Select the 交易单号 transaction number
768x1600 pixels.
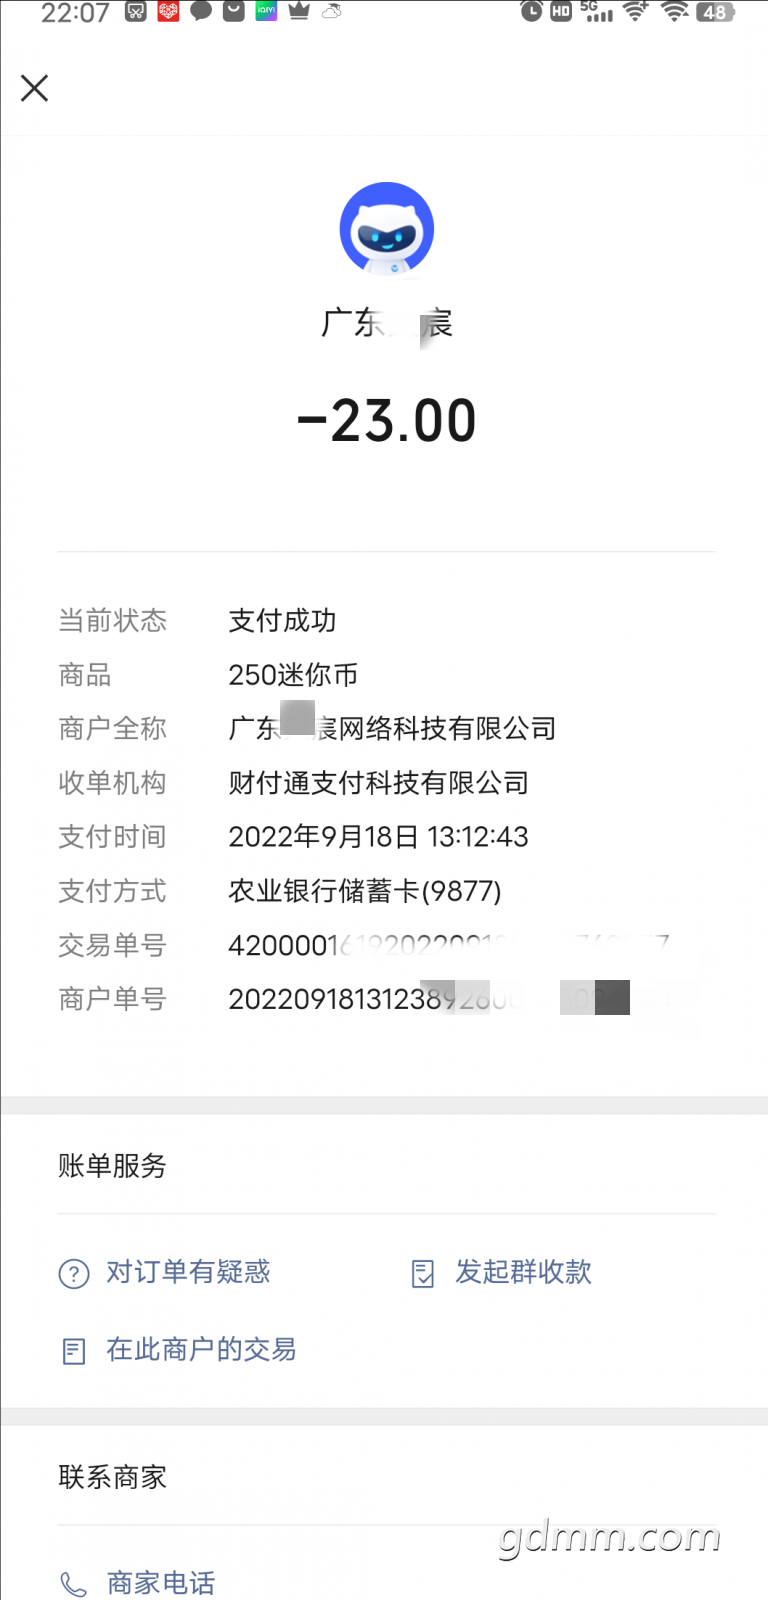448,945
